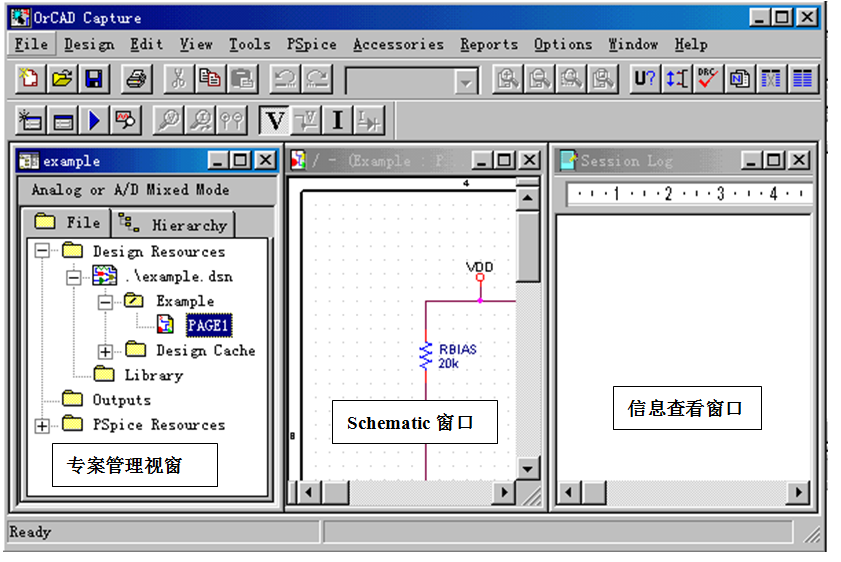Collapse the Design Resources folder
Viewport: 841px width, 562px height.
pyautogui.click(x=42, y=250)
